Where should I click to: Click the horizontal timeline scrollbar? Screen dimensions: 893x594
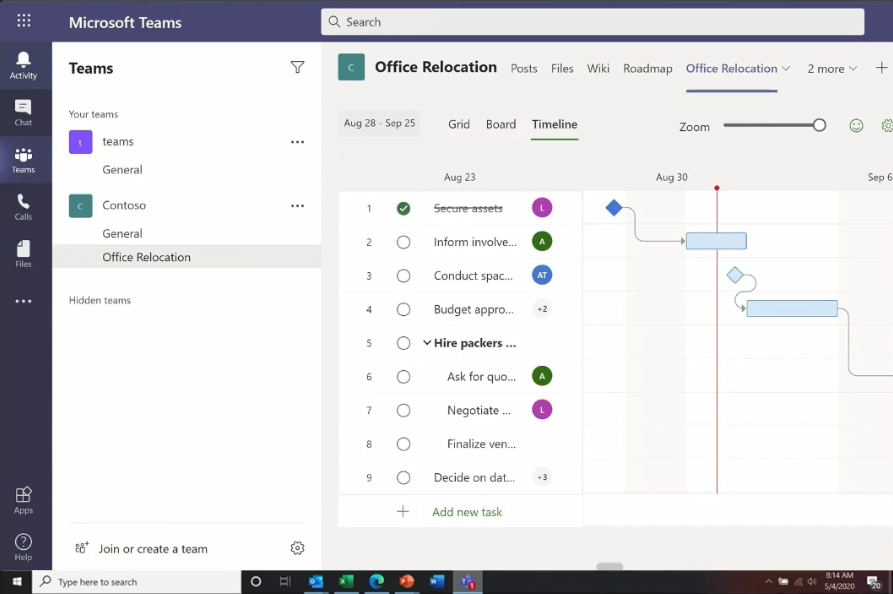point(609,566)
